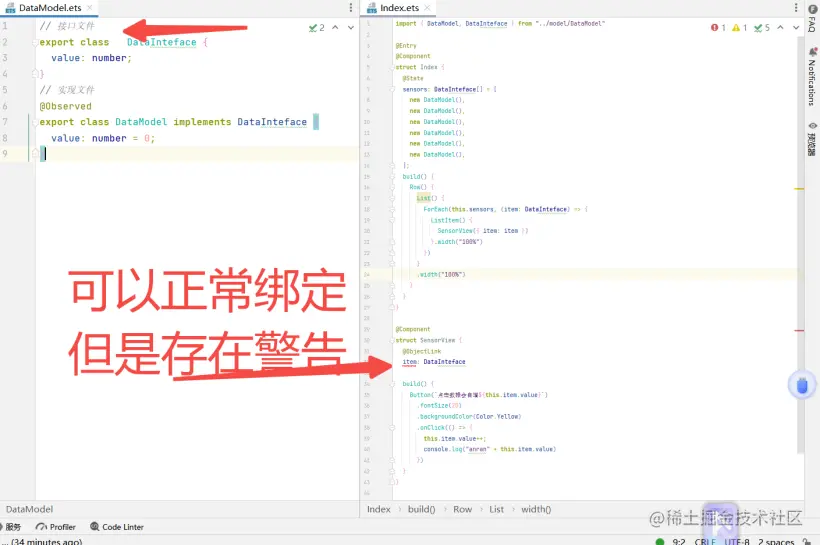Switch to the Index.ets editor tab
The image size is (820, 545).
pyautogui.click(x=398, y=8)
